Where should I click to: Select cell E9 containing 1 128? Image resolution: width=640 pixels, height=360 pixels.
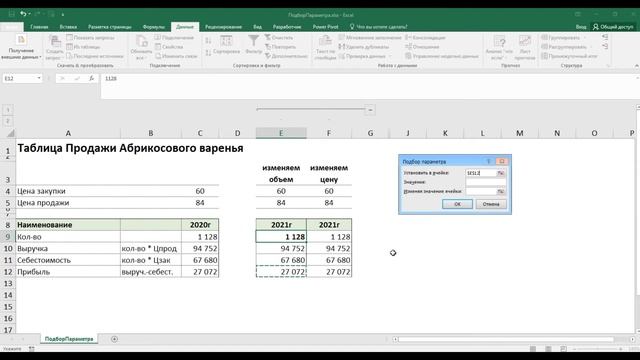[281, 237]
